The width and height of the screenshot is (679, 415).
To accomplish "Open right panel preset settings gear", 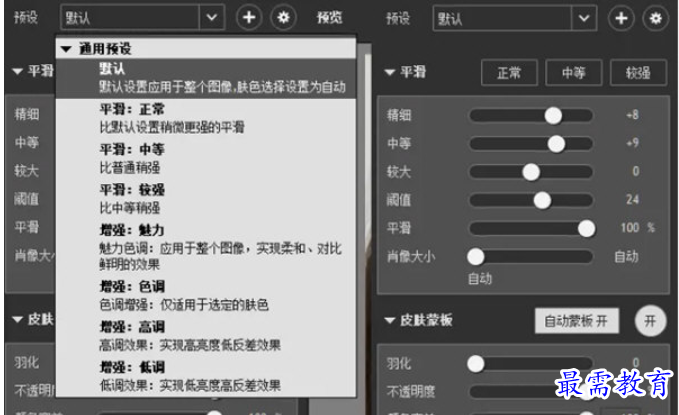I will pos(656,19).
